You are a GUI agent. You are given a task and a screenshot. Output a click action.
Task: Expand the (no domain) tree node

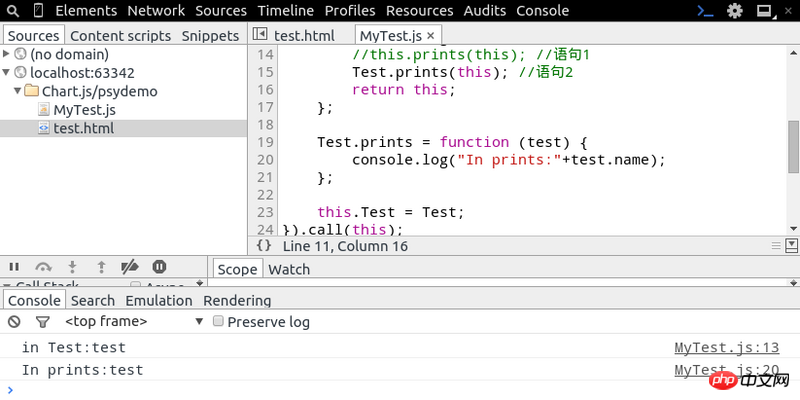point(8,54)
